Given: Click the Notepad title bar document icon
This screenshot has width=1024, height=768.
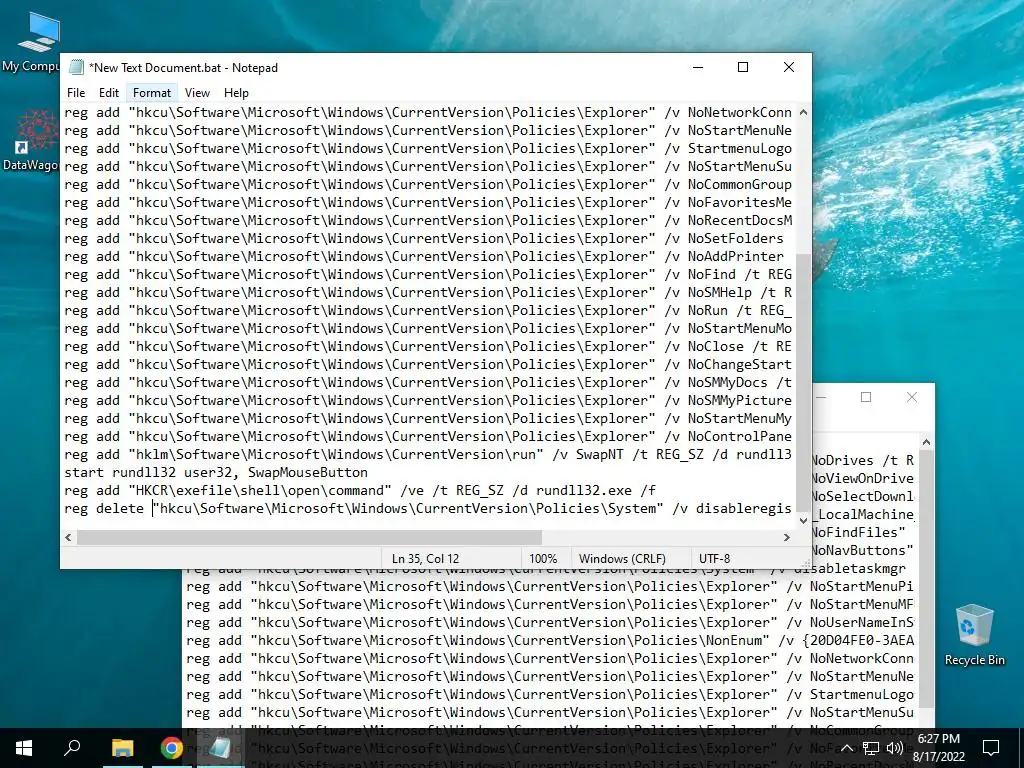Looking at the screenshot, I should point(76,67).
